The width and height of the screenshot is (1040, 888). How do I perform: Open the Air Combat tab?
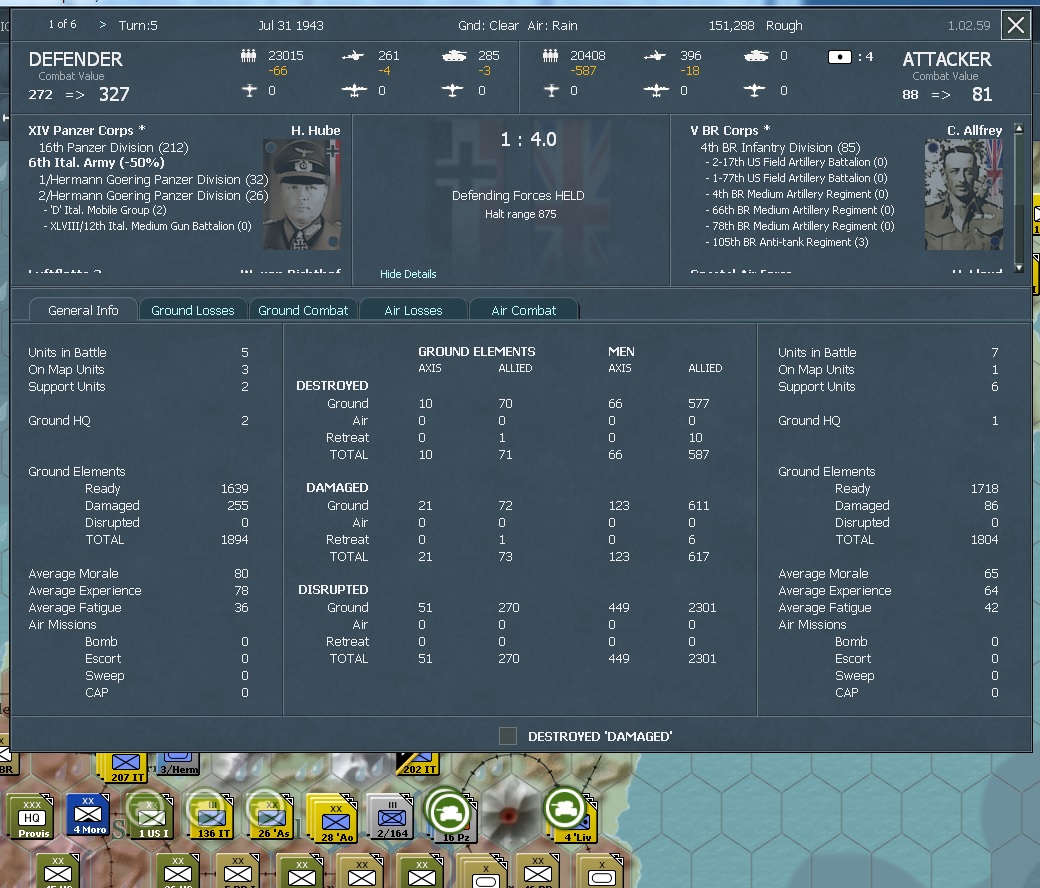(x=524, y=310)
